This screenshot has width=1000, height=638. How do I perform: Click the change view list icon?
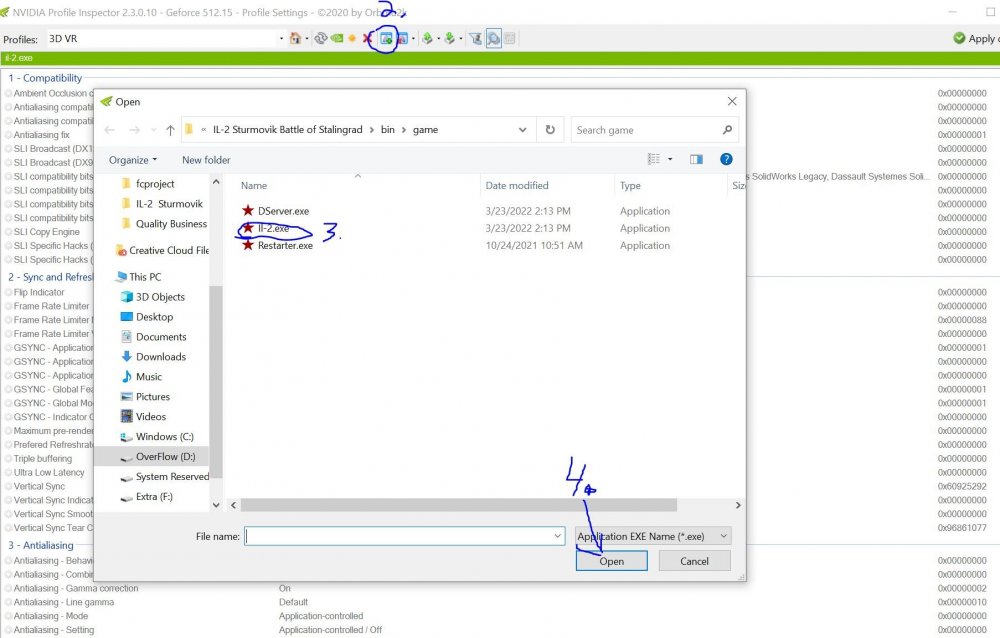coord(654,159)
